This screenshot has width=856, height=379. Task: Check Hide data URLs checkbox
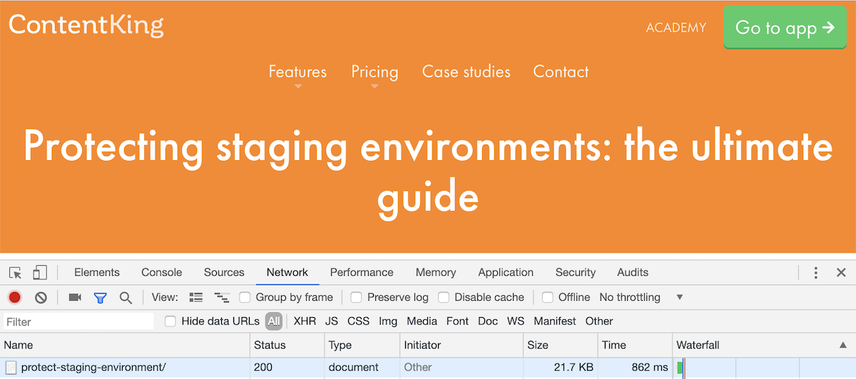pyautogui.click(x=171, y=321)
